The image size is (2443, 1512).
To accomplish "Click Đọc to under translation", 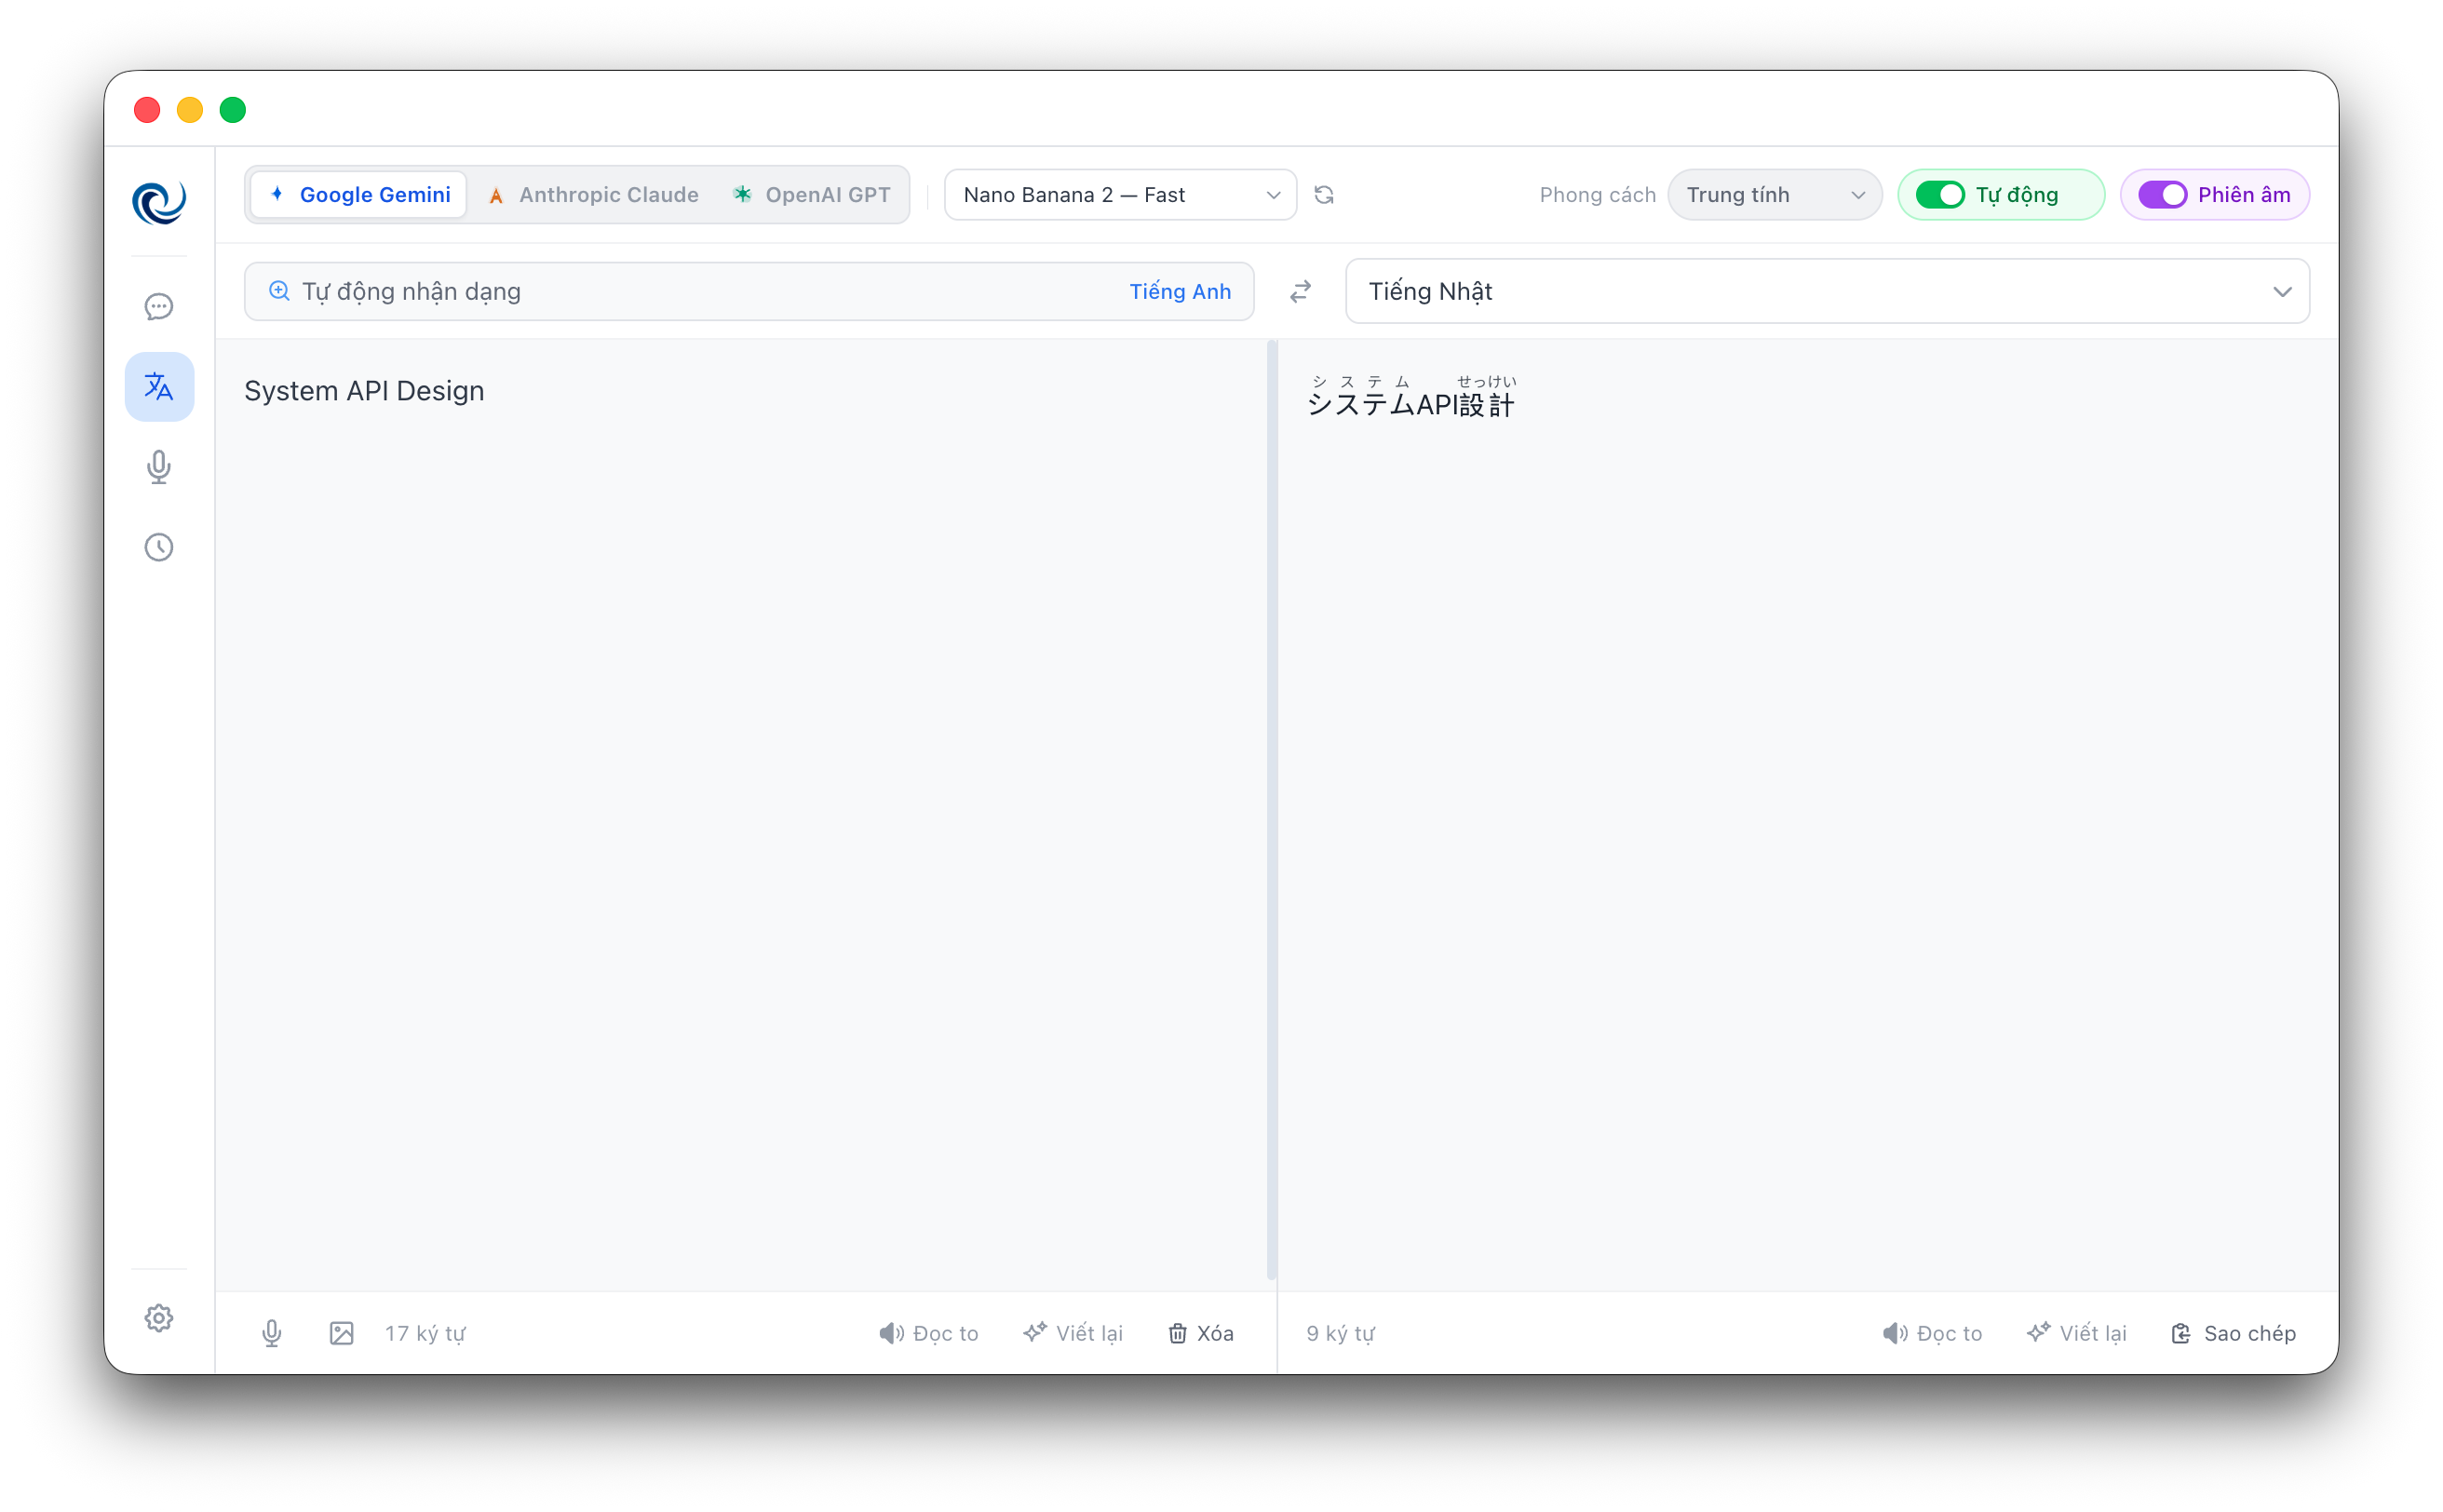I will (x=1932, y=1333).
